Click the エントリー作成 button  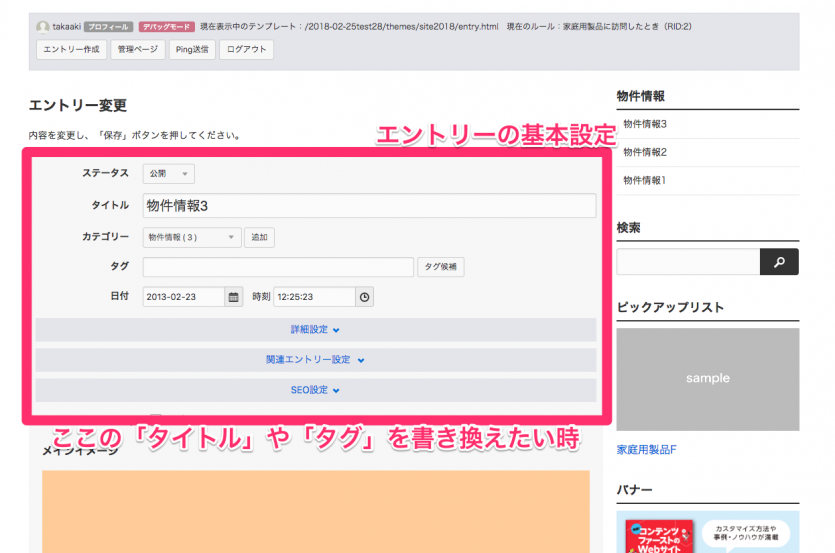pyautogui.click(x=71, y=50)
